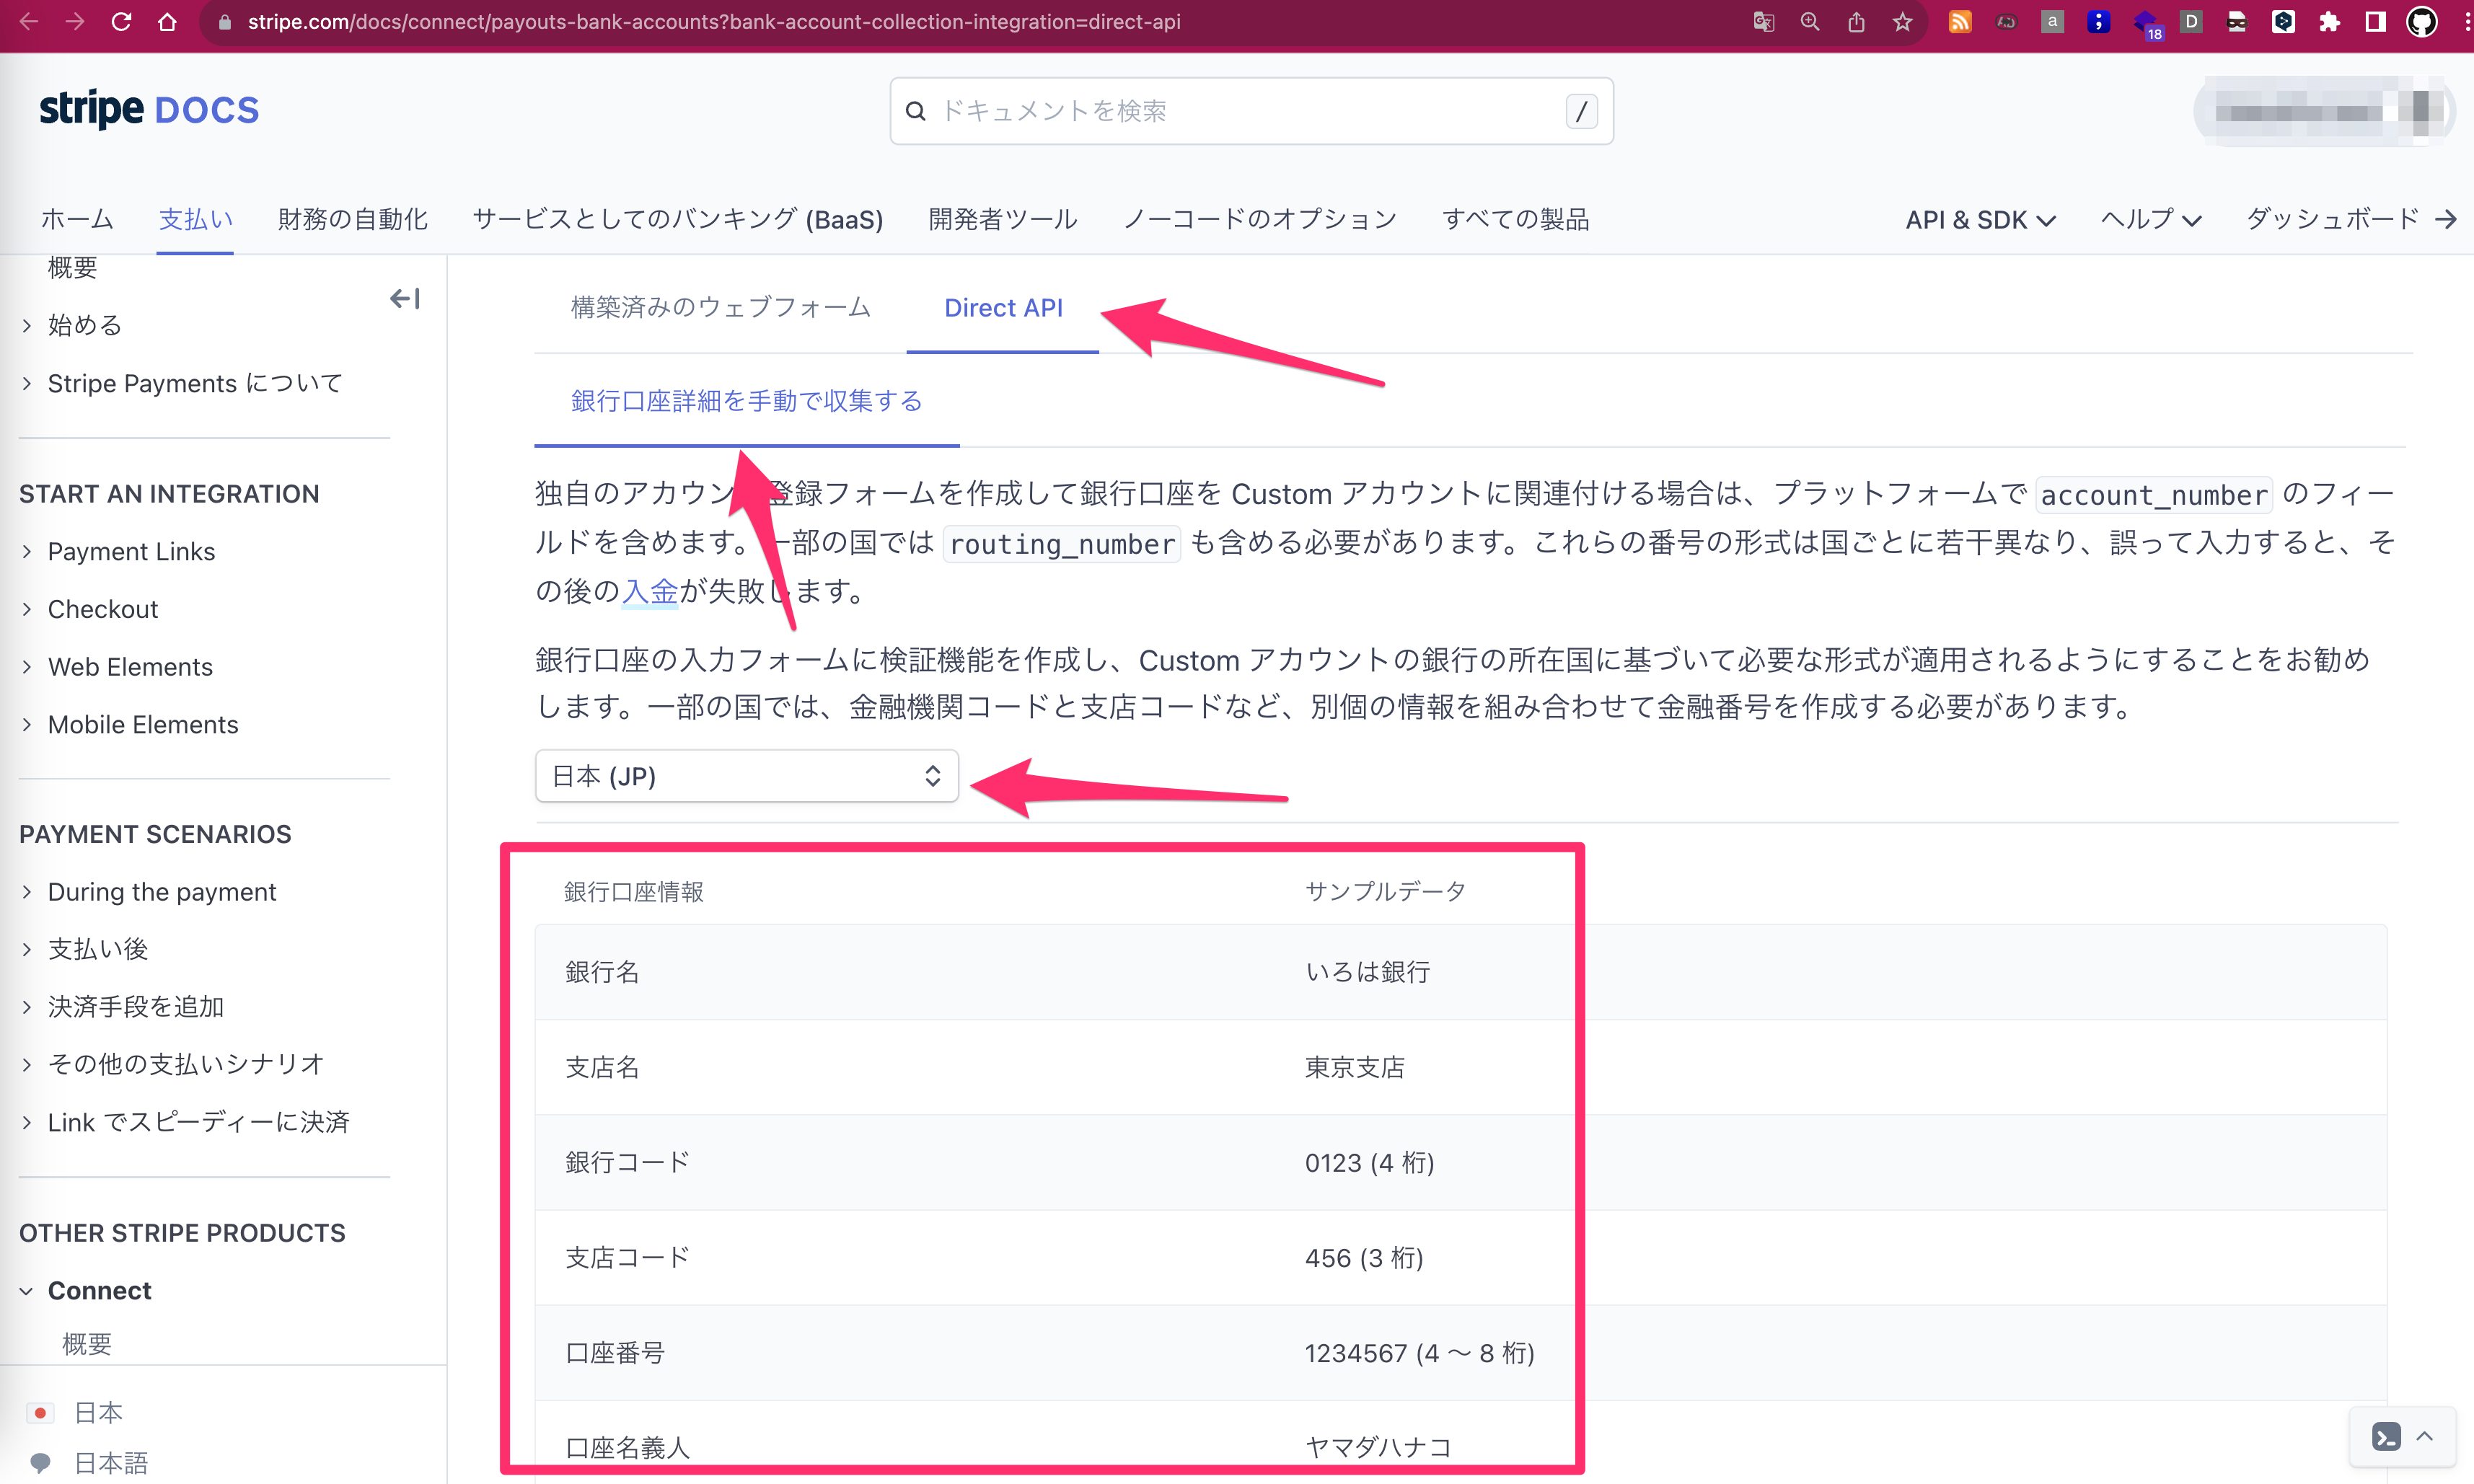Click the Google Translate icon in address bar
Screen dimensions: 2474x1484
[x=1763, y=22]
